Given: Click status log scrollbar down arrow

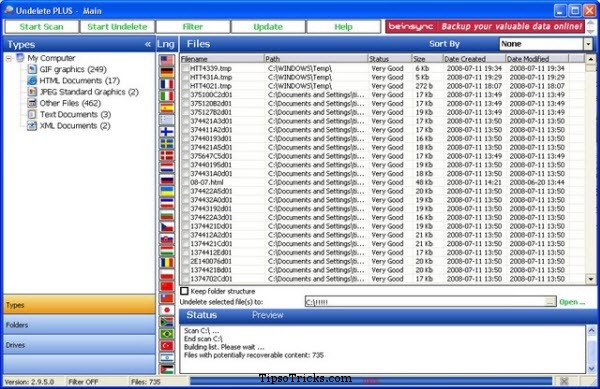Looking at the screenshot, I should [591, 369].
